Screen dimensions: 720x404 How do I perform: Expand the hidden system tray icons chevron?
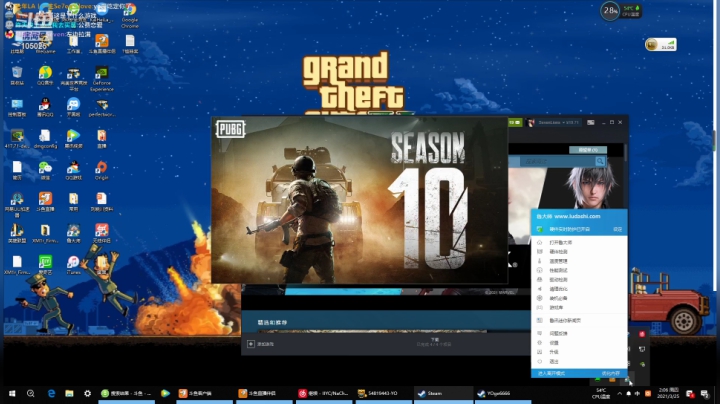(619, 393)
